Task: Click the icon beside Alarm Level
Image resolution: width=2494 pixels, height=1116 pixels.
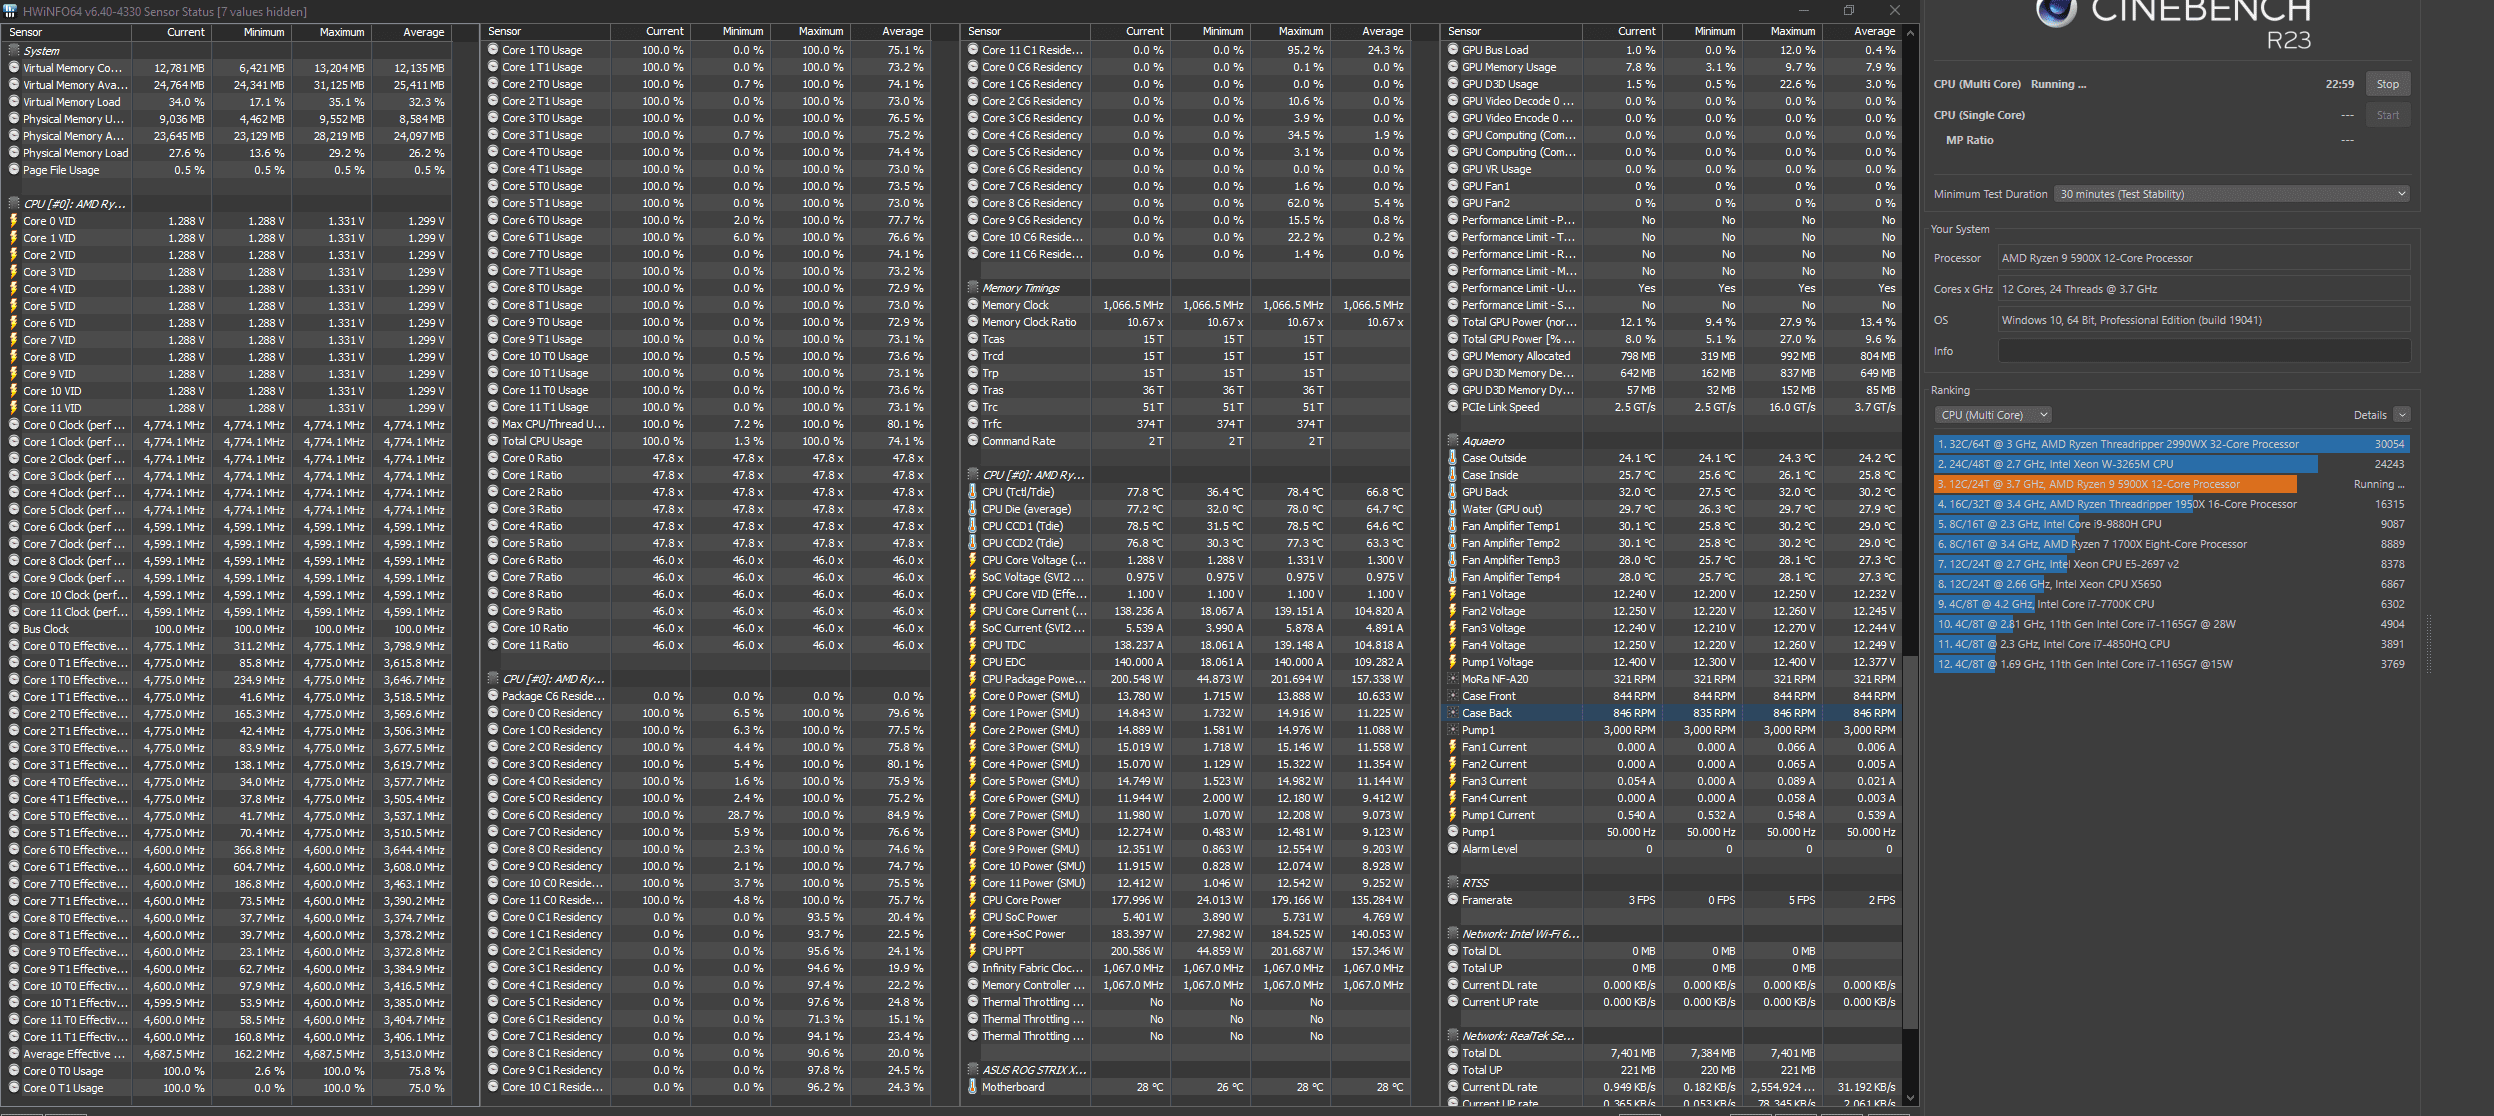Action: (x=1453, y=849)
